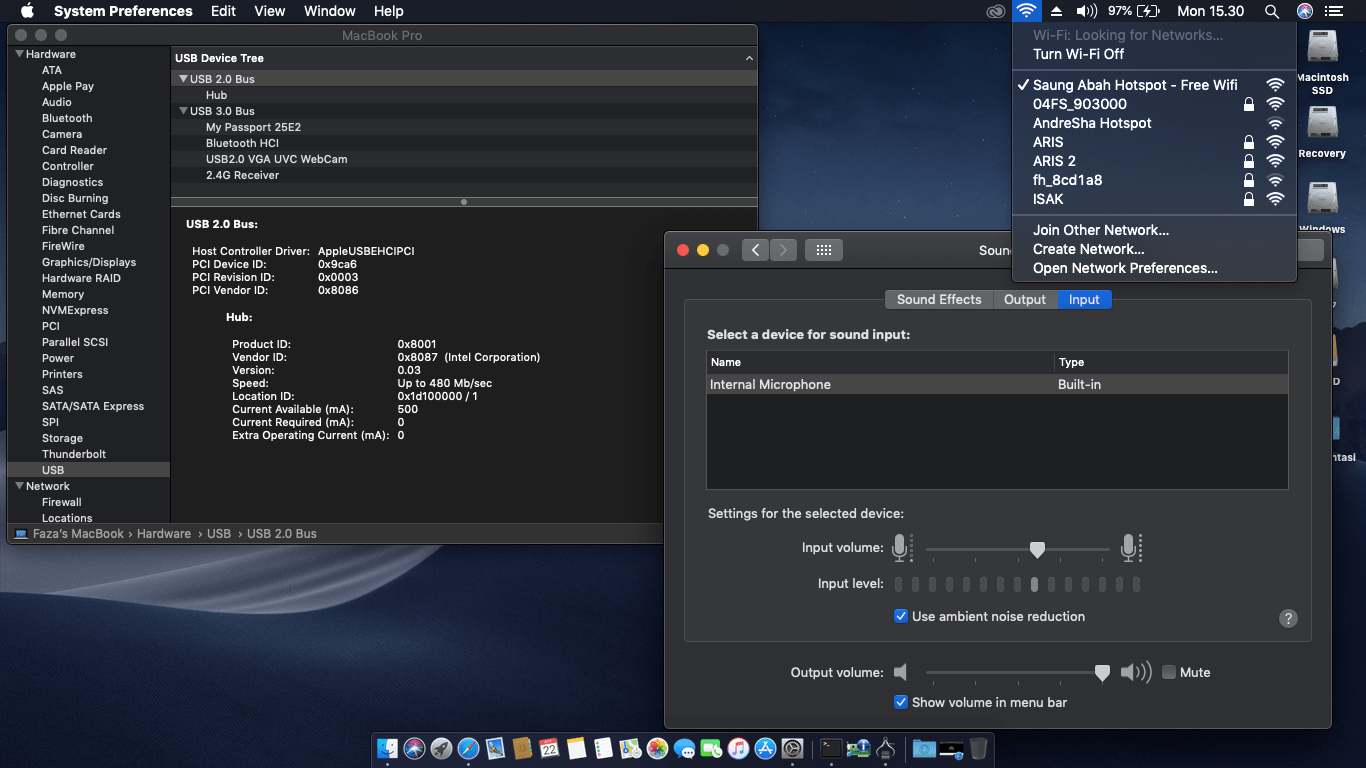Launch Terminal from the Dock
1366x768 pixels.
click(831, 748)
